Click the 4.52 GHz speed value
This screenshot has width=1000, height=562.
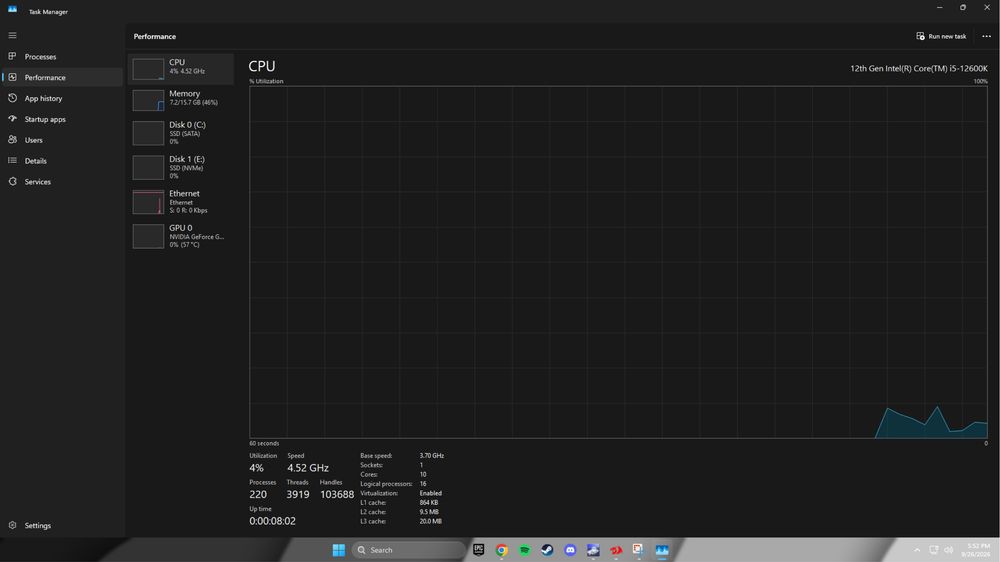pyautogui.click(x=308, y=468)
